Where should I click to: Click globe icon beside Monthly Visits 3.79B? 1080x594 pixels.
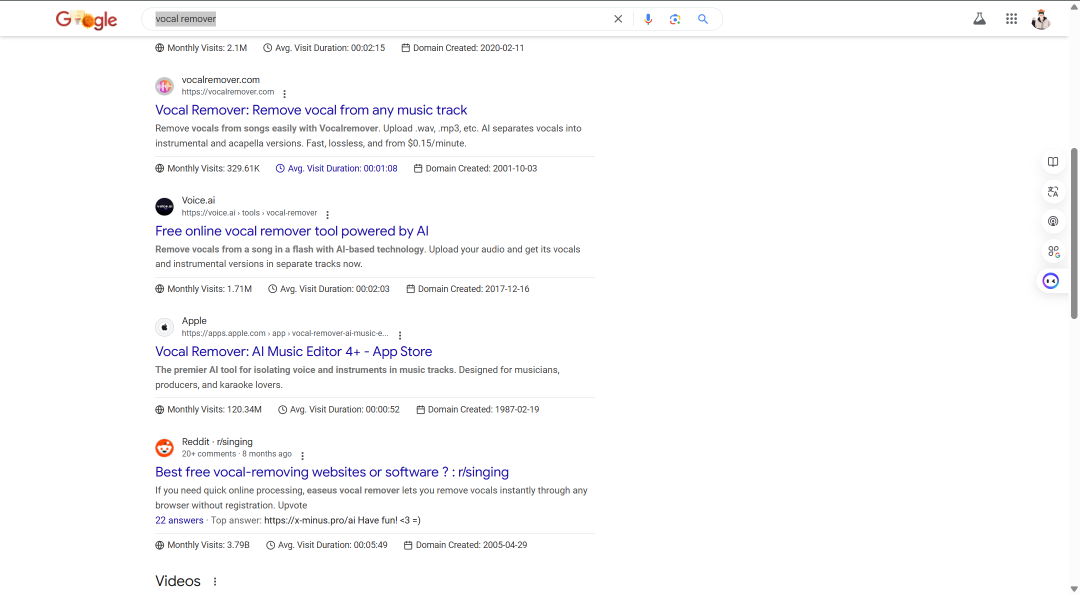point(160,545)
